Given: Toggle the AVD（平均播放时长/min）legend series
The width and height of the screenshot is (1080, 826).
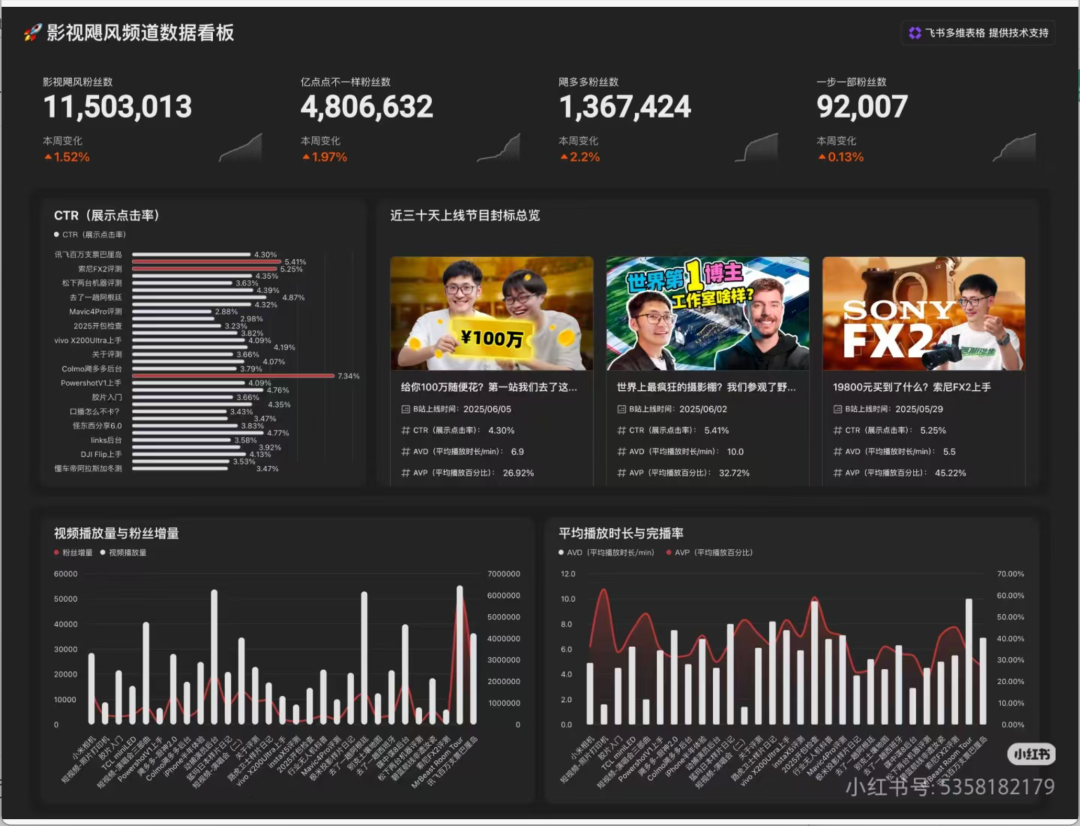Looking at the screenshot, I should pyautogui.click(x=607, y=553).
